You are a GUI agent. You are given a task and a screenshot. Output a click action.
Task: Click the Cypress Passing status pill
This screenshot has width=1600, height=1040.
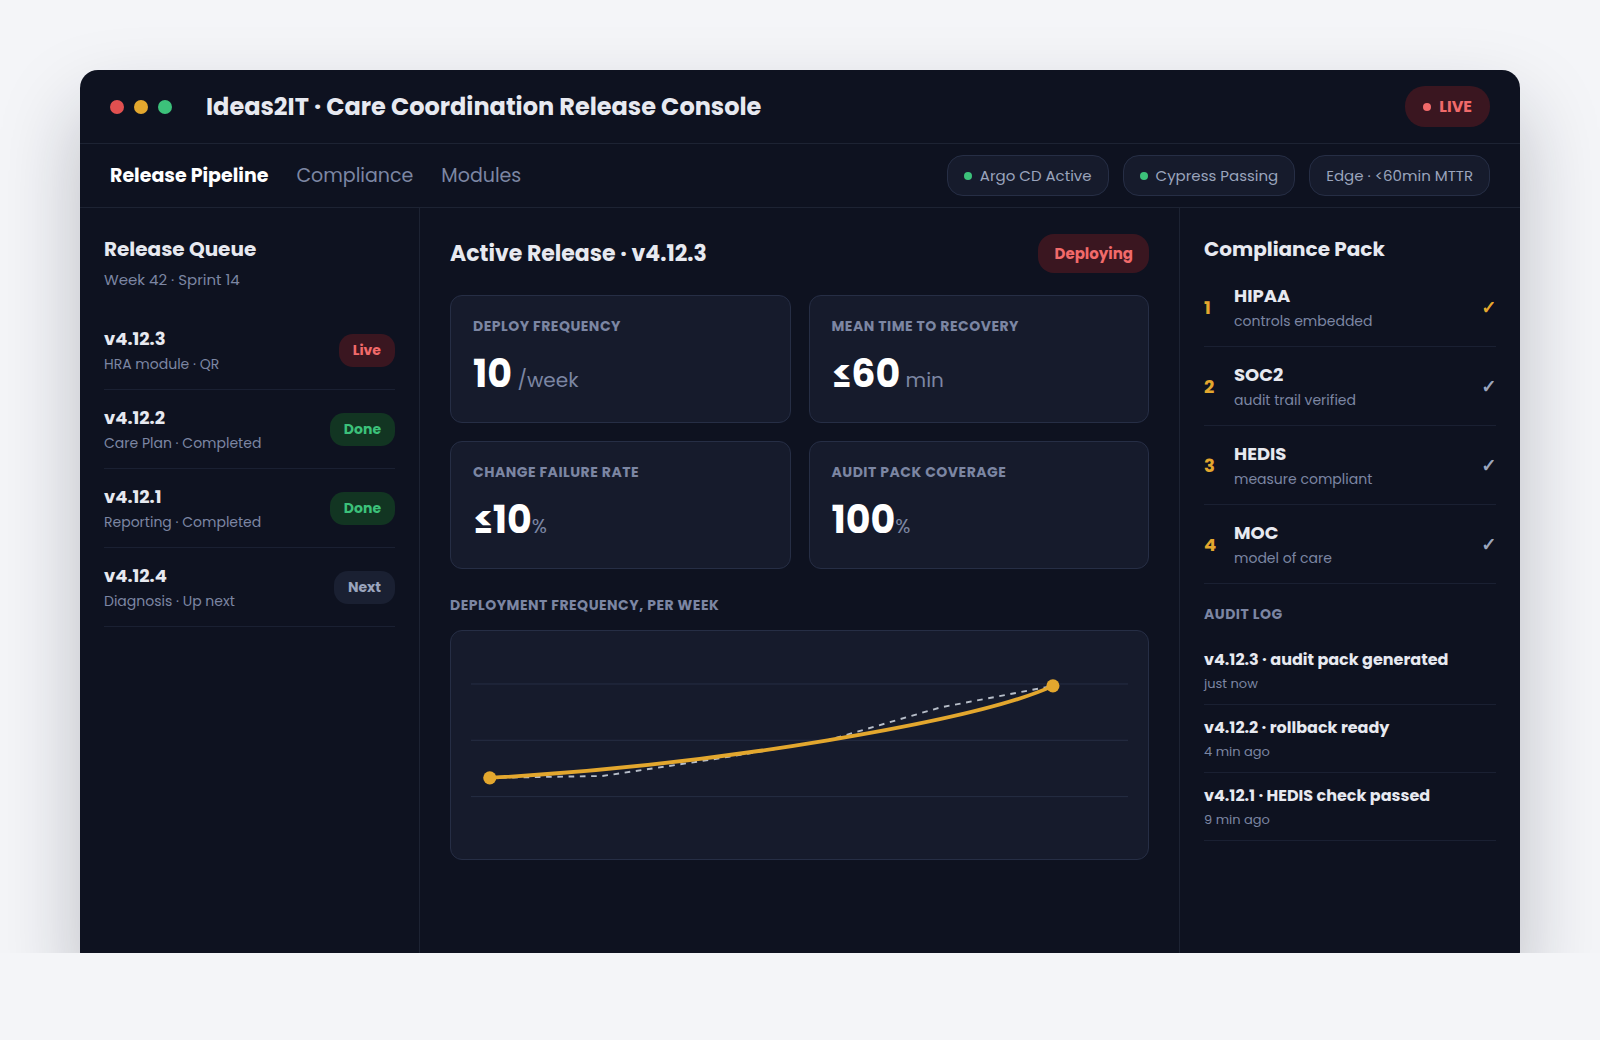(1208, 176)
